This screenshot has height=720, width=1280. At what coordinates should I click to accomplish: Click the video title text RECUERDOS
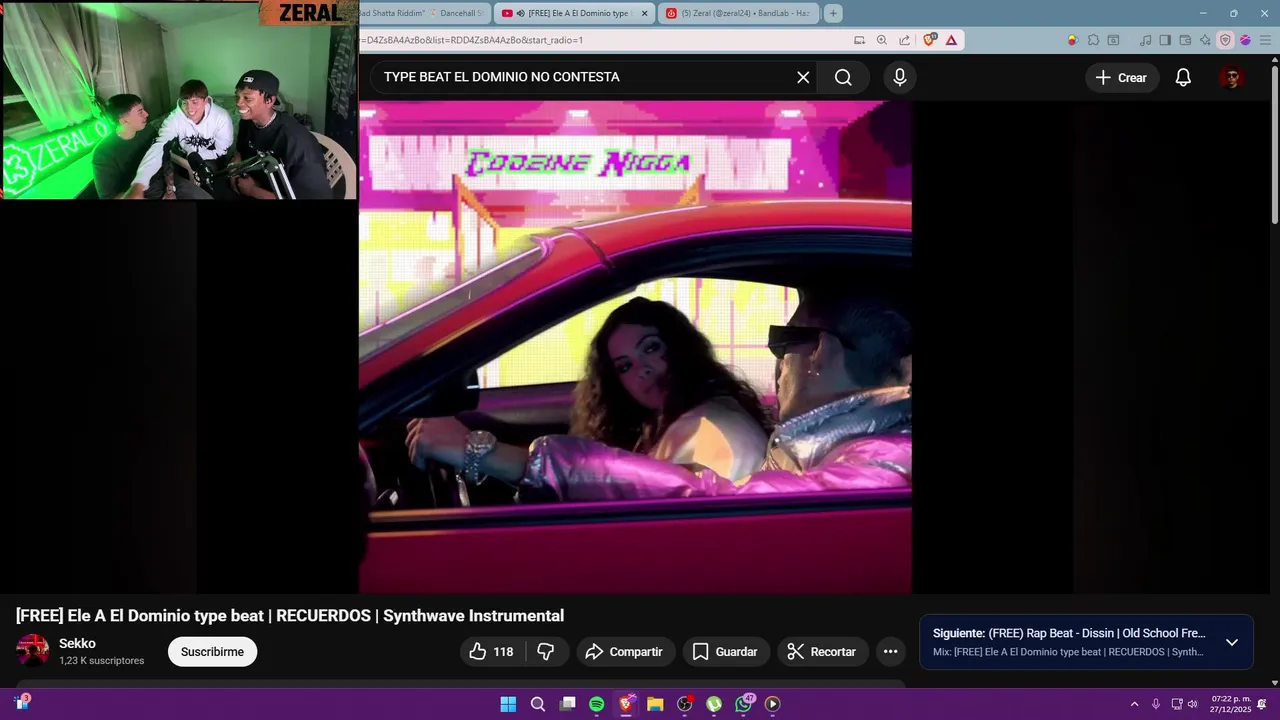323,616
